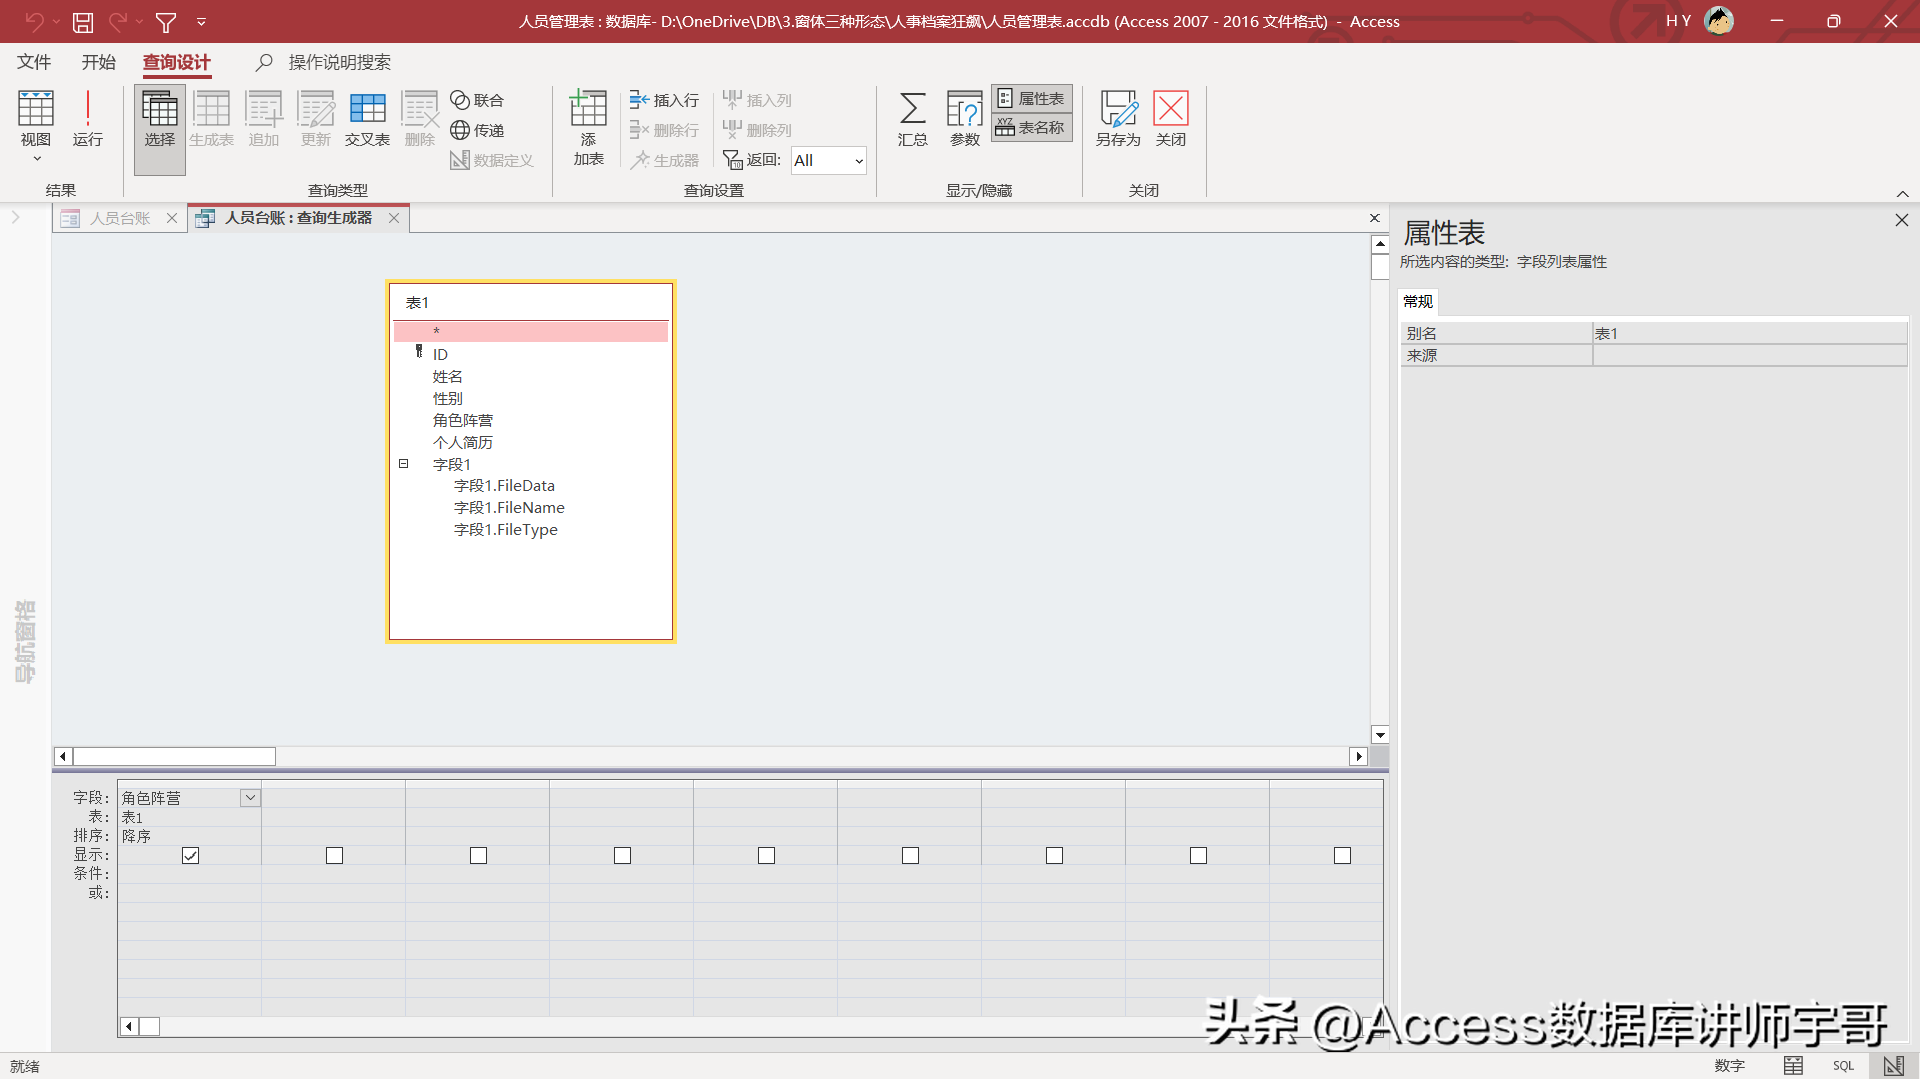
Task: Click 删除列 delete columns
Action: click(757, 130)
